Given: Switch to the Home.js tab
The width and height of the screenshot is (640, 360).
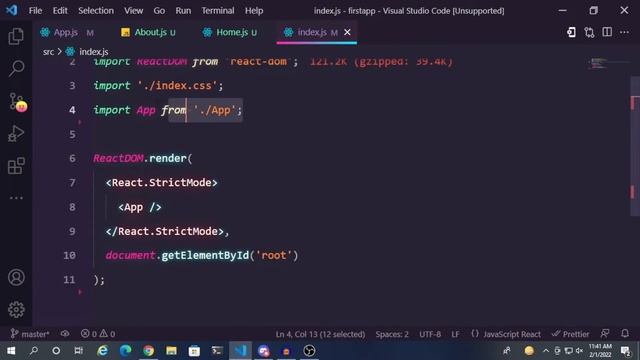Looking at the screenshot, I should 232,32.
